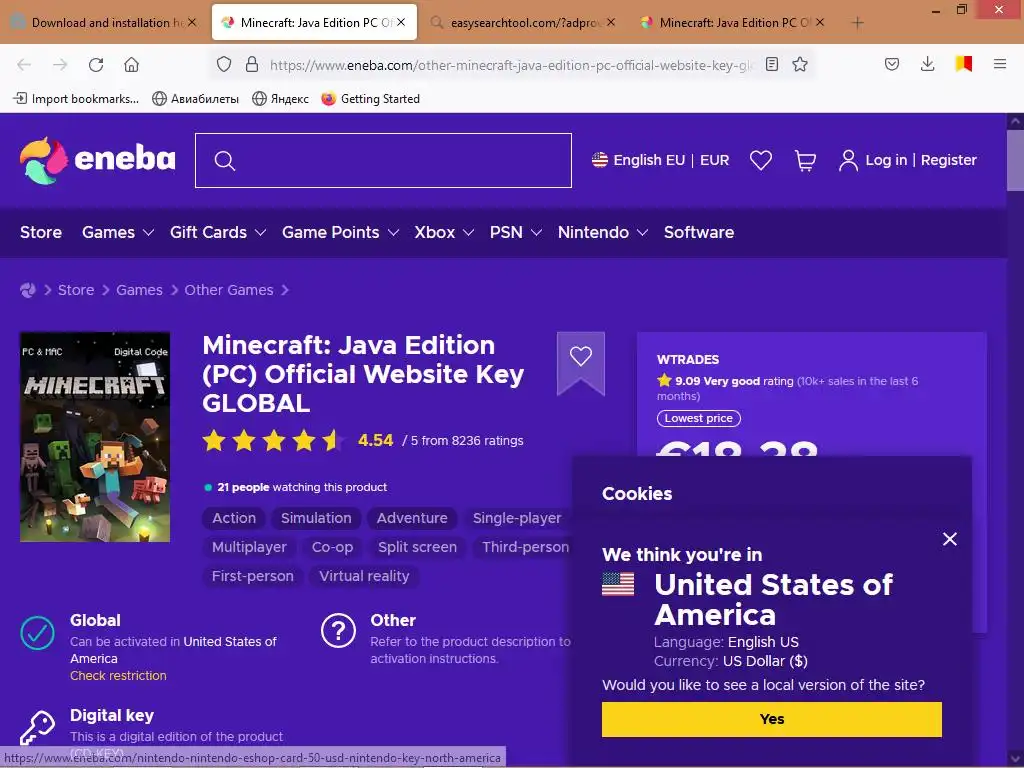Close the cookies location popup
This screenshot has height=768, width=1024.
(x=950, y=539)
